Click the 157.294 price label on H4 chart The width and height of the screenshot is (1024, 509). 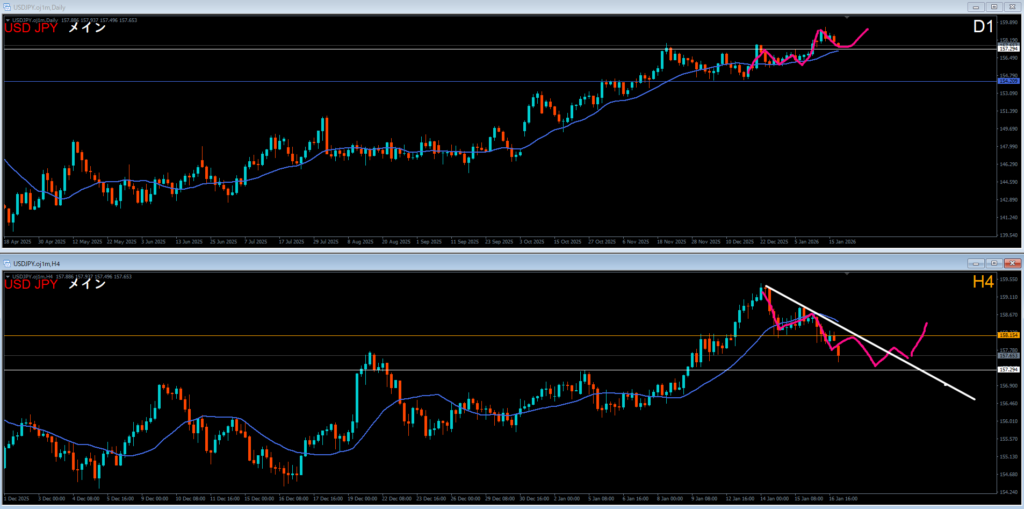[x=1008, y=369]
